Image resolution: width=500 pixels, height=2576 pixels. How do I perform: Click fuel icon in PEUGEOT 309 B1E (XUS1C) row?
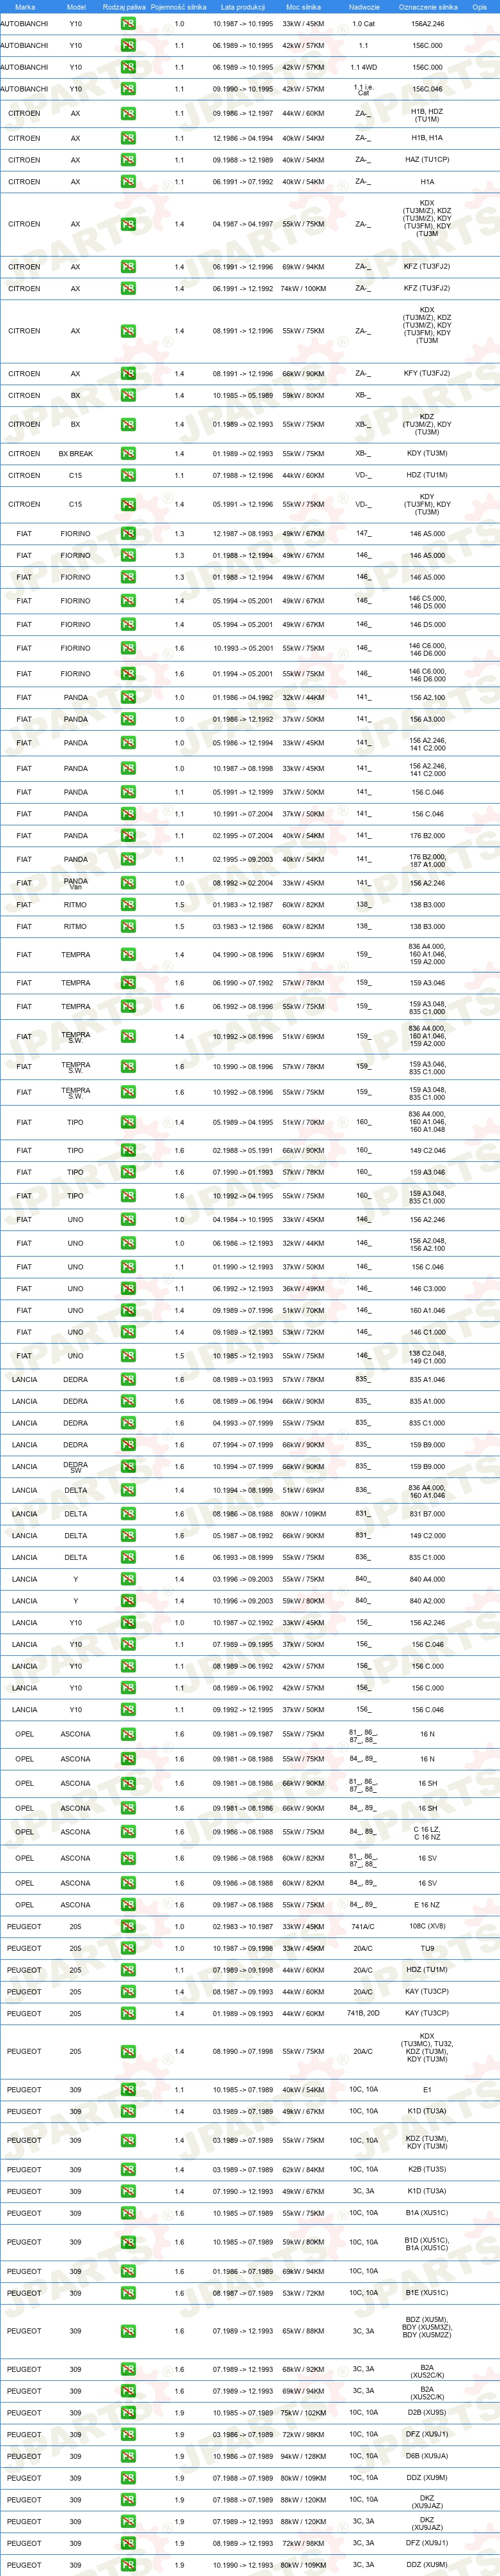click(x=128, y=2293)
